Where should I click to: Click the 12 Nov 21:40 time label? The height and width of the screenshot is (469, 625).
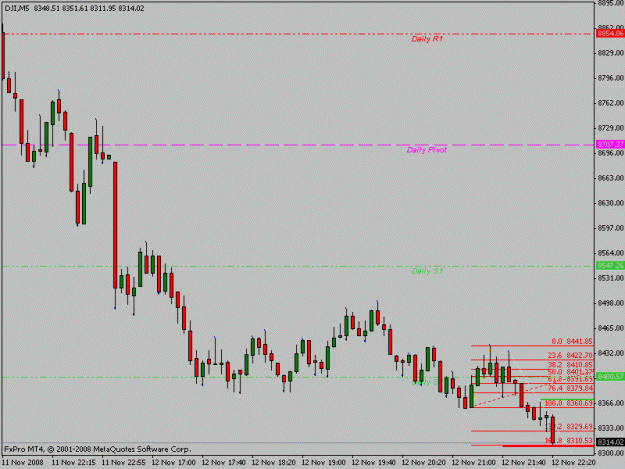click(523, 463)
